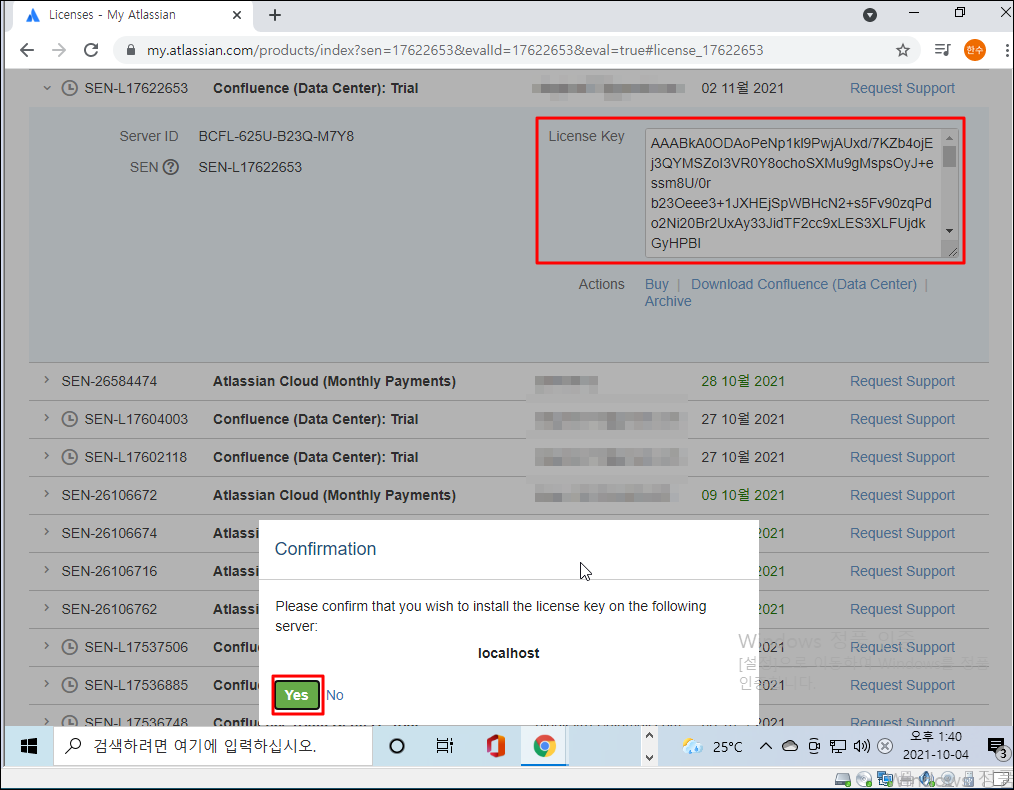This screenshot has width=1014, height=790.
Task: Click trial clock icon beside SEN-L17604003
Action: click(x=69, y=419)
